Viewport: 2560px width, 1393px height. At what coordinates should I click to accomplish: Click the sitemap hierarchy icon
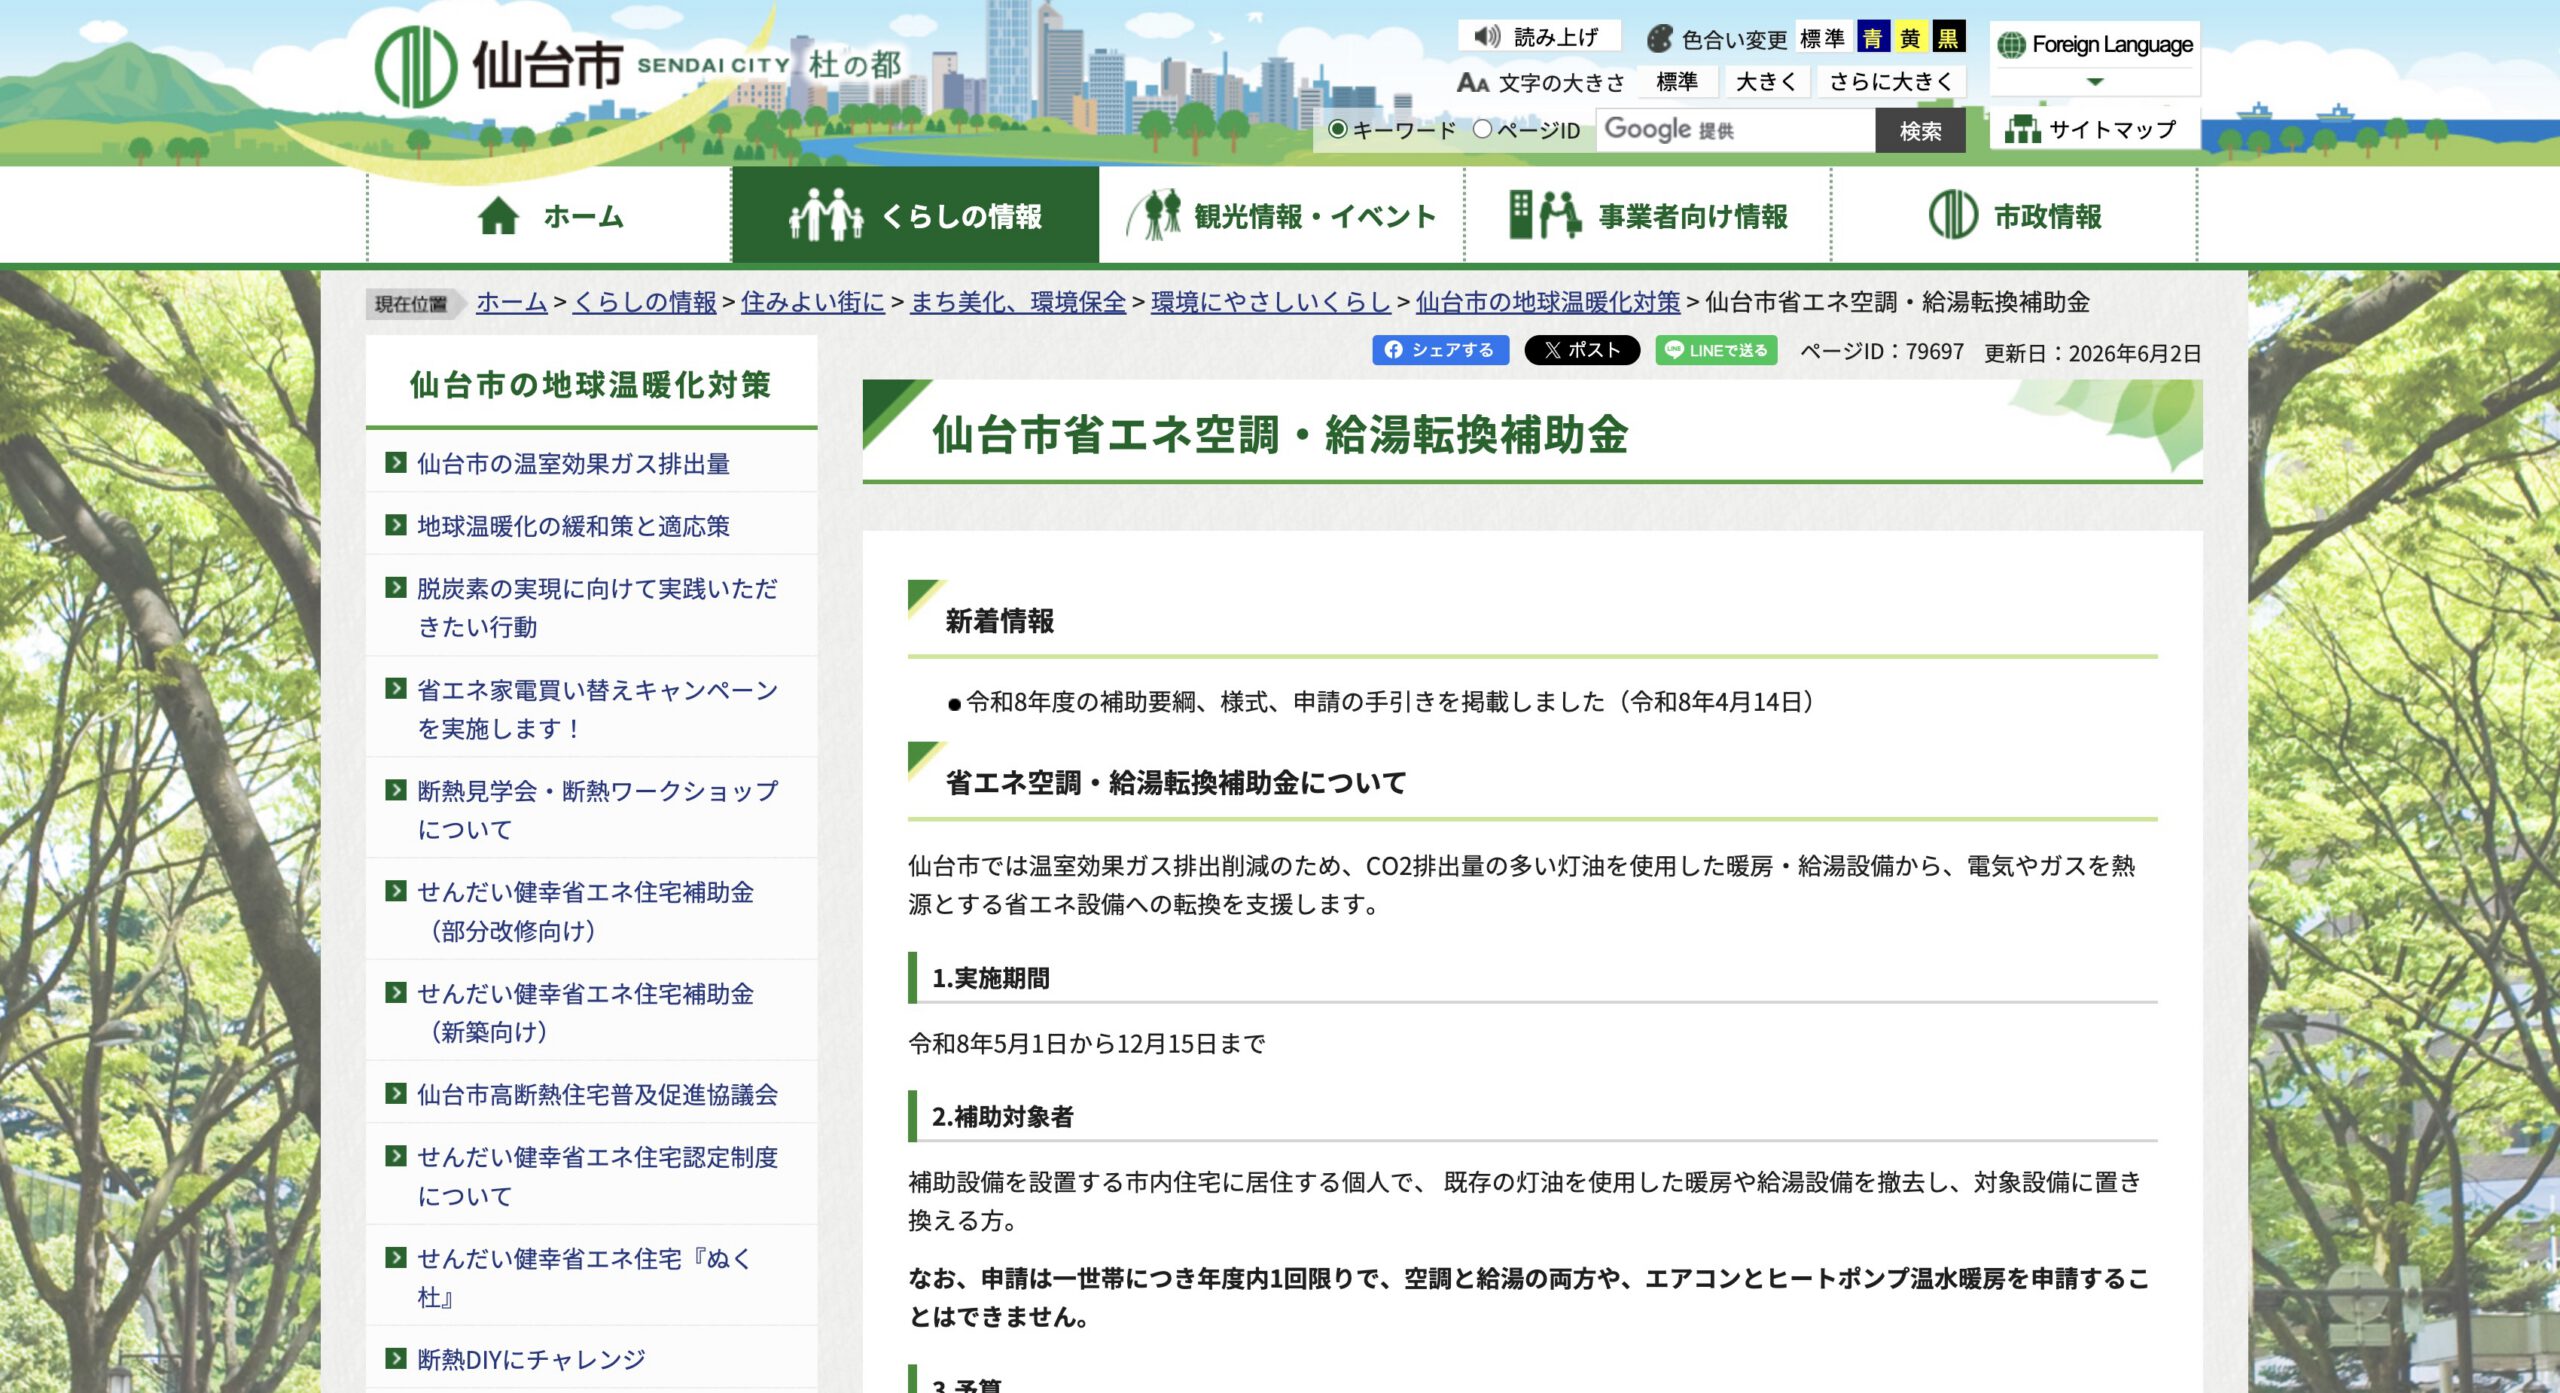[2022, 129]
